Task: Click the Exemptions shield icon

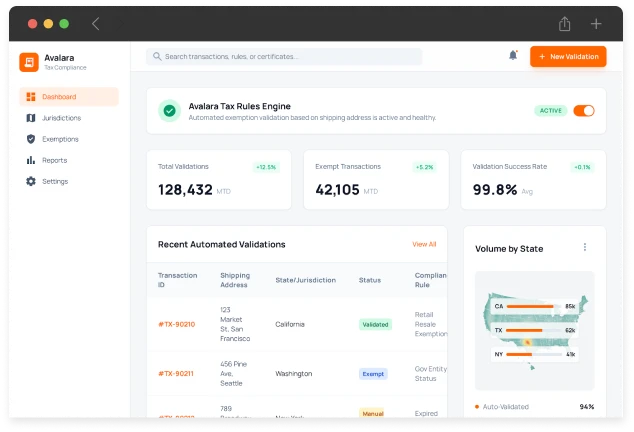Action: 31,139
